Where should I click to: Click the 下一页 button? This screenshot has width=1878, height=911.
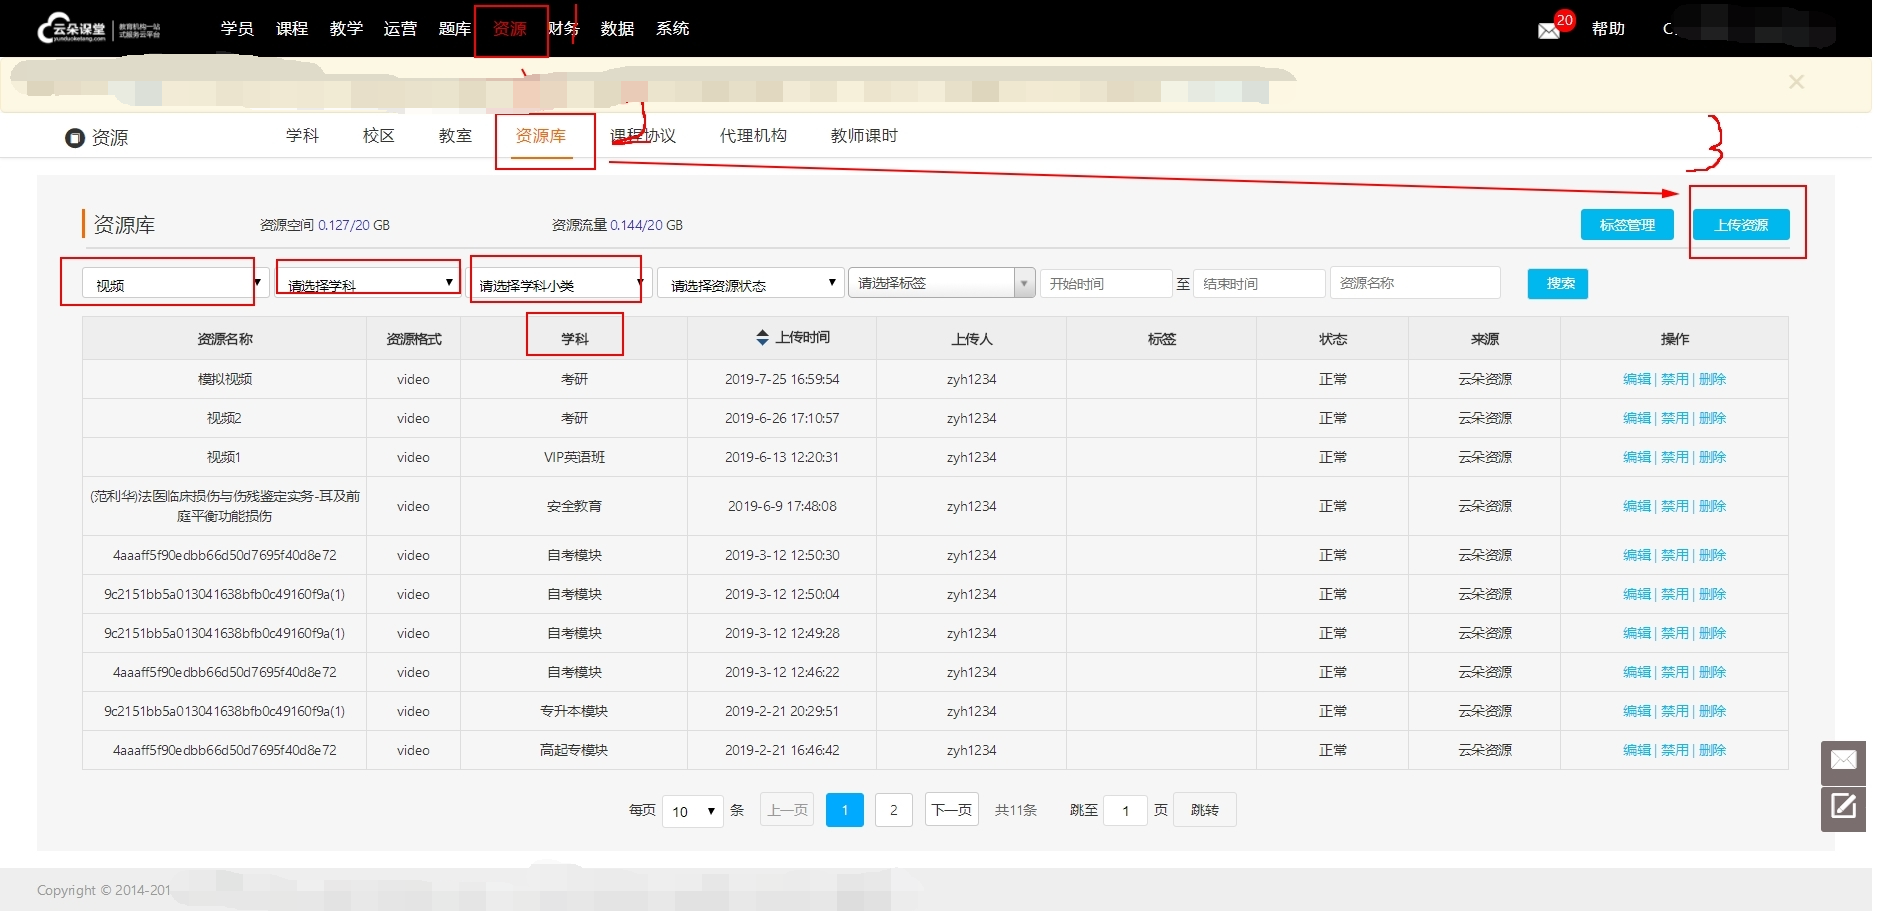pos(951,810)
